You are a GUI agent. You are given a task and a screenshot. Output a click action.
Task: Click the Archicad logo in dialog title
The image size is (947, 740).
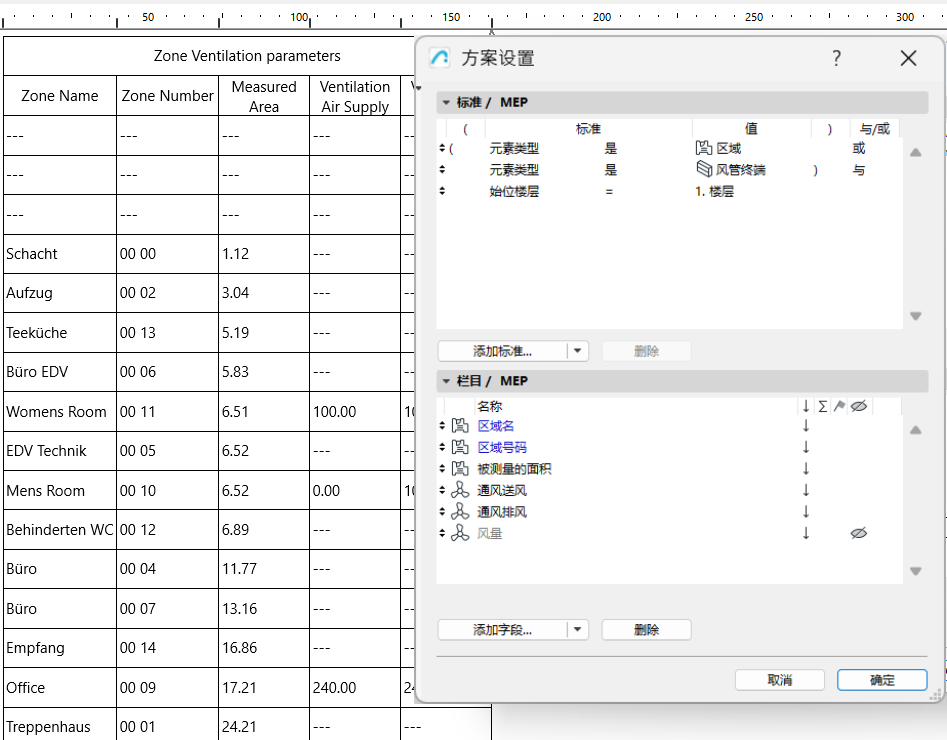coord(440,58)
